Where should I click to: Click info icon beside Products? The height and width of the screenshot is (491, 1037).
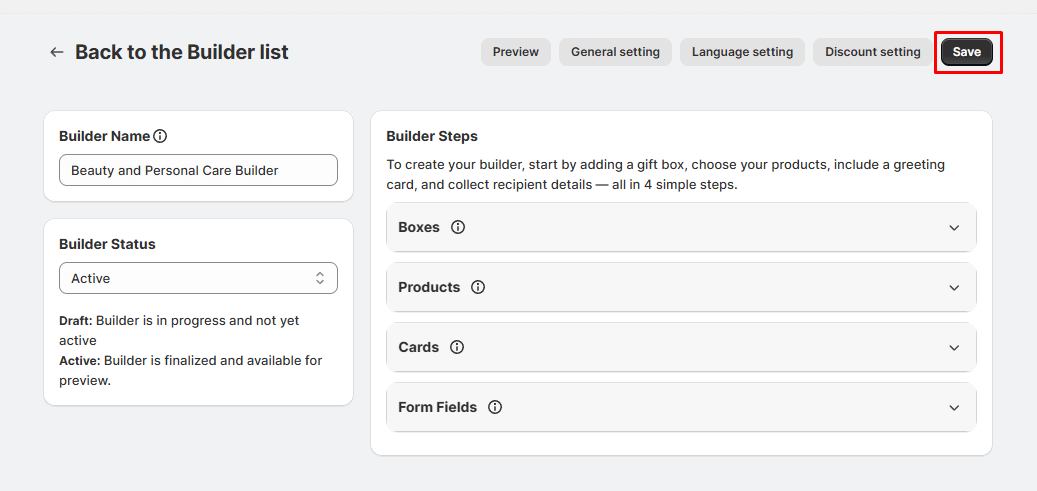[478, 287]
